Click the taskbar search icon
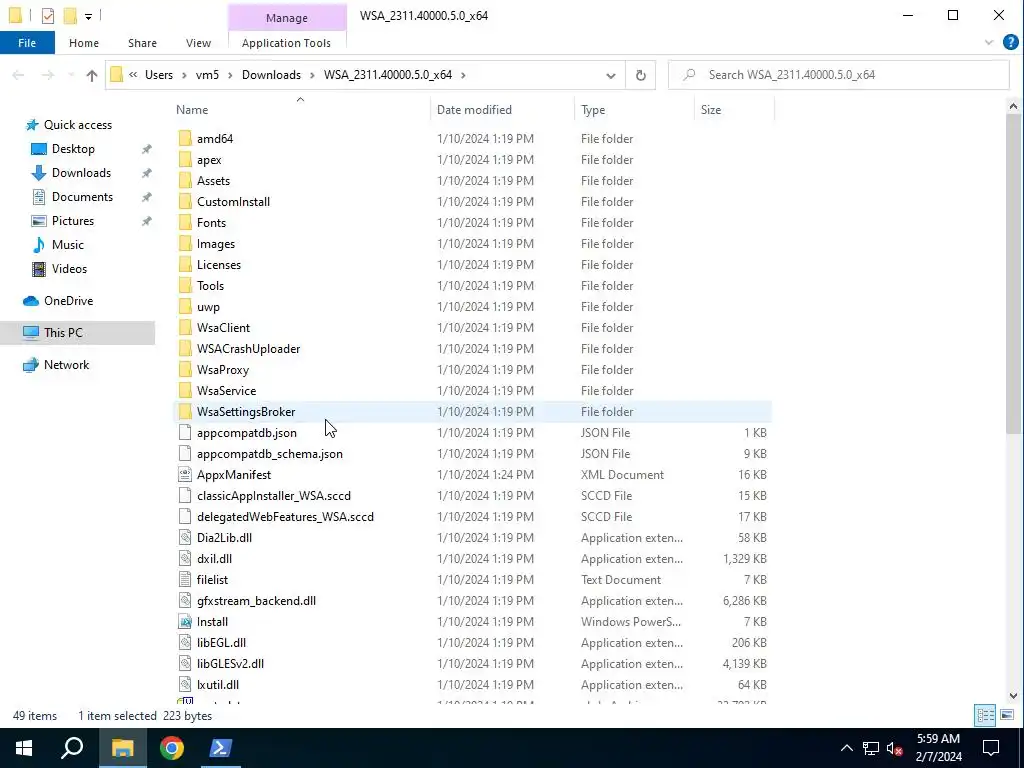Image resolution: width=1024 pixels, height=768 pixels. (72, 748)
